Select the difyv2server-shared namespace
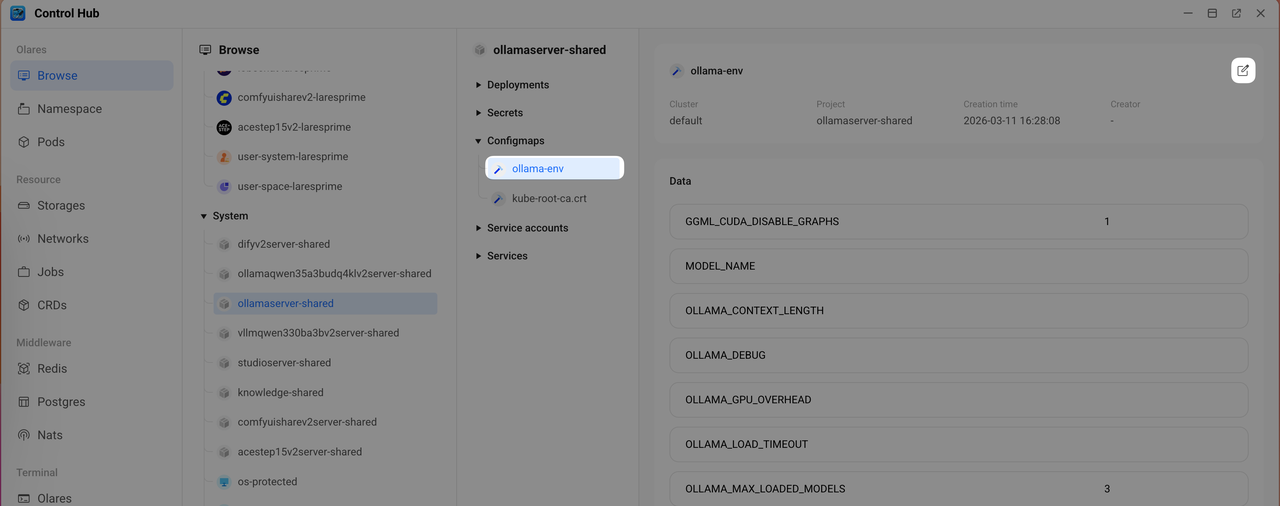 click(283, 244)
